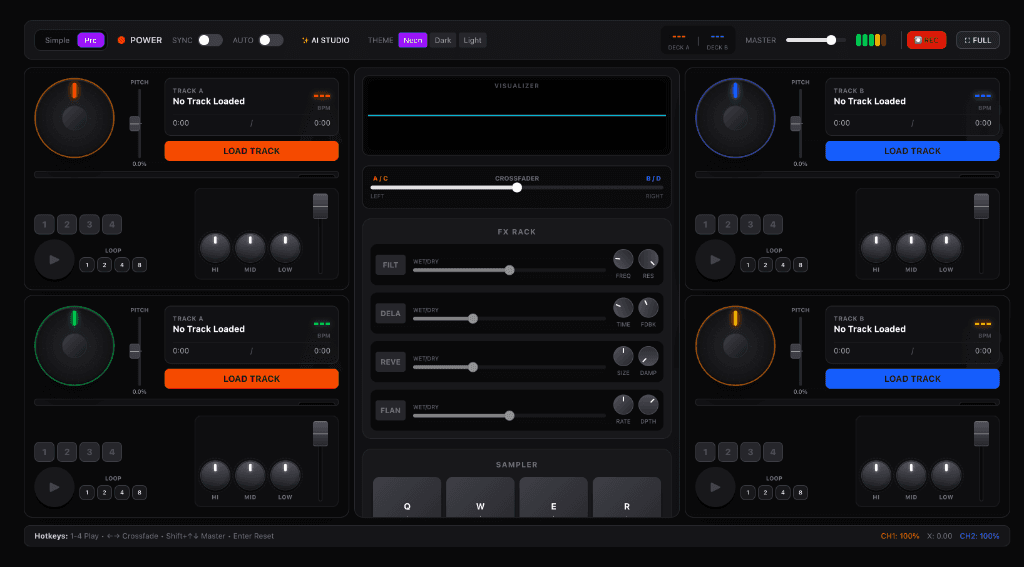Click the CH1: 100% status text
This screenshot has width=1024, height=567.
point(900,536)
